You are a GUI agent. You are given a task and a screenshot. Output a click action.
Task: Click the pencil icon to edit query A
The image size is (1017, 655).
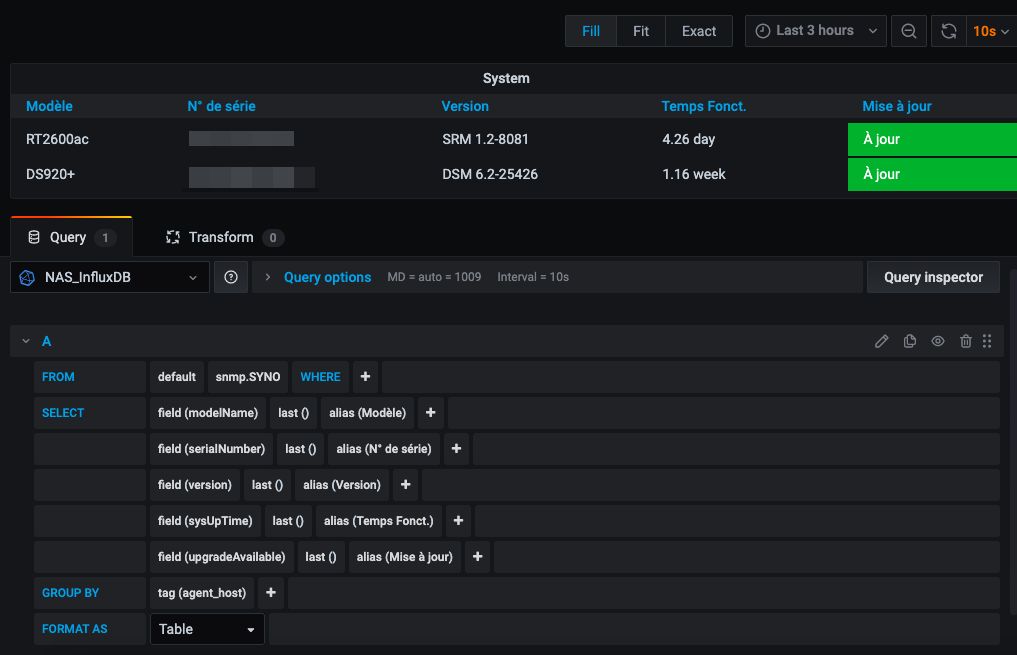click(x=881, y=341)
